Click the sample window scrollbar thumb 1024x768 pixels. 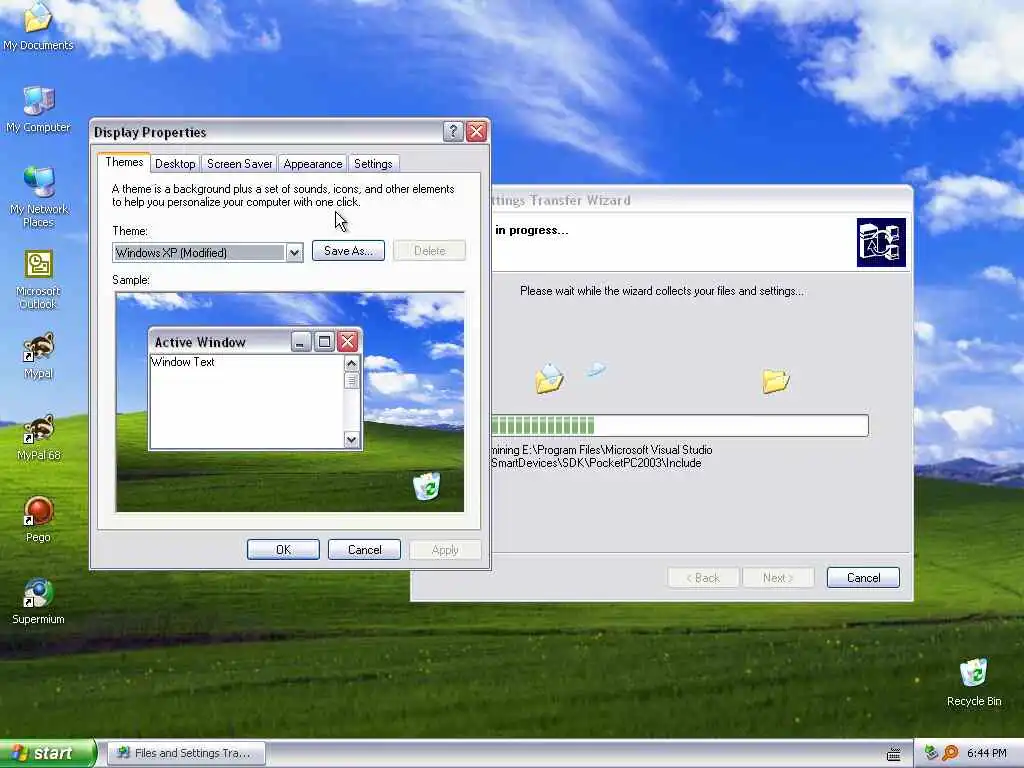(351, 381)
